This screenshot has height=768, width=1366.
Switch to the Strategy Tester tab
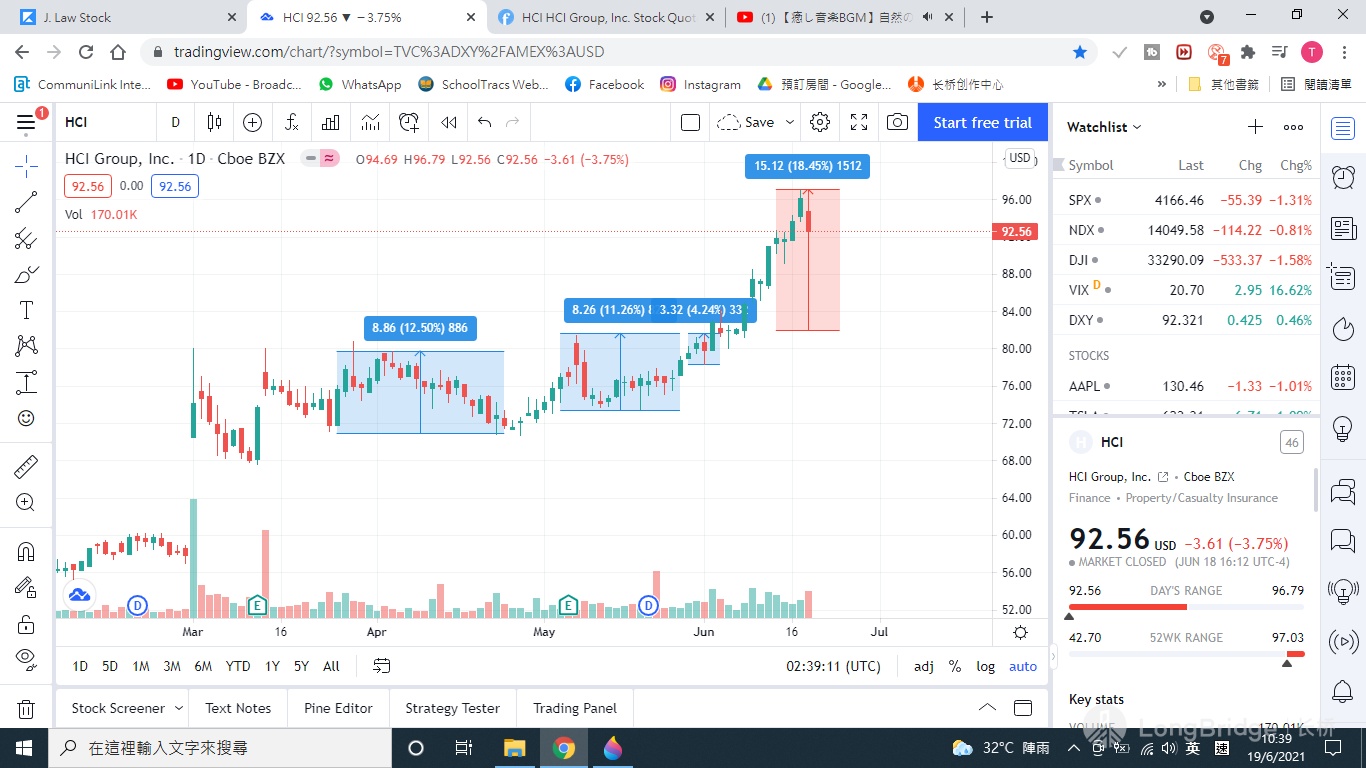(x=452, y=708)
